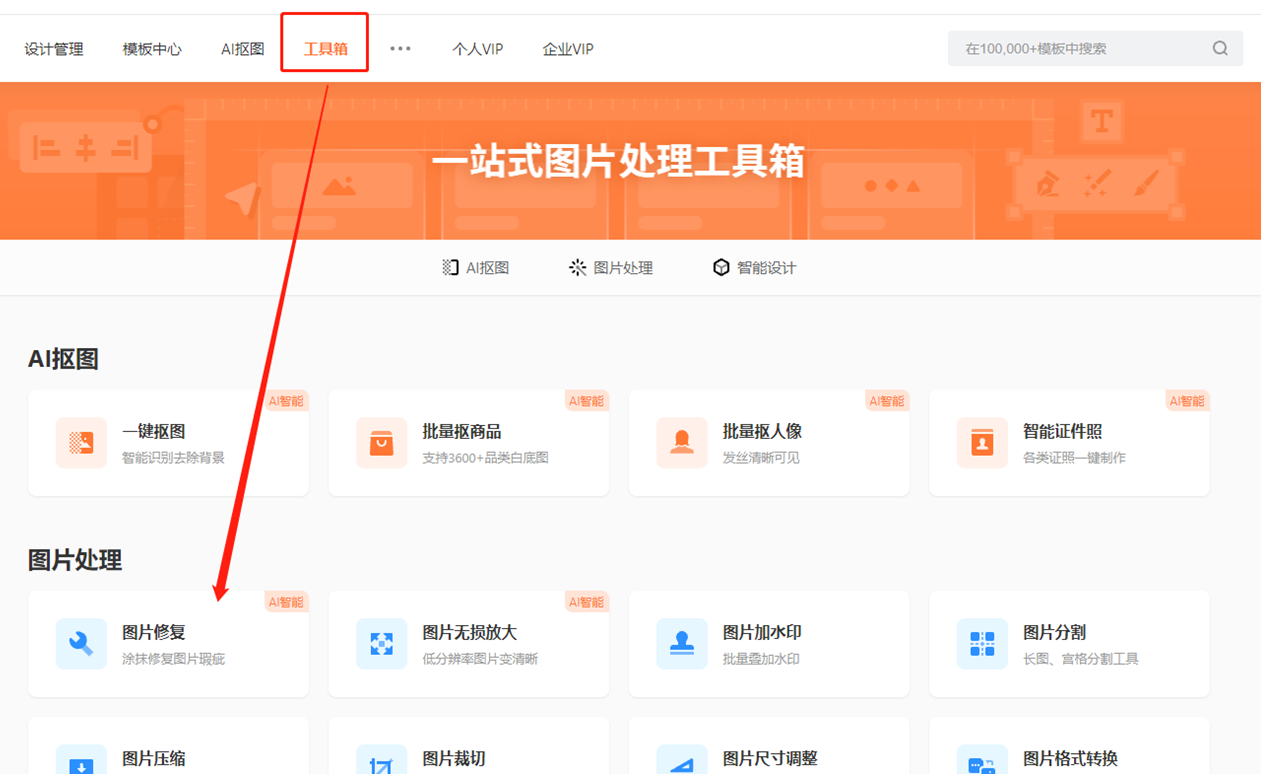This screenshot has width=1261, height=781.
Task: Click the search magnifier icon
Action: pyautogui.click(x=1220, y=48)
